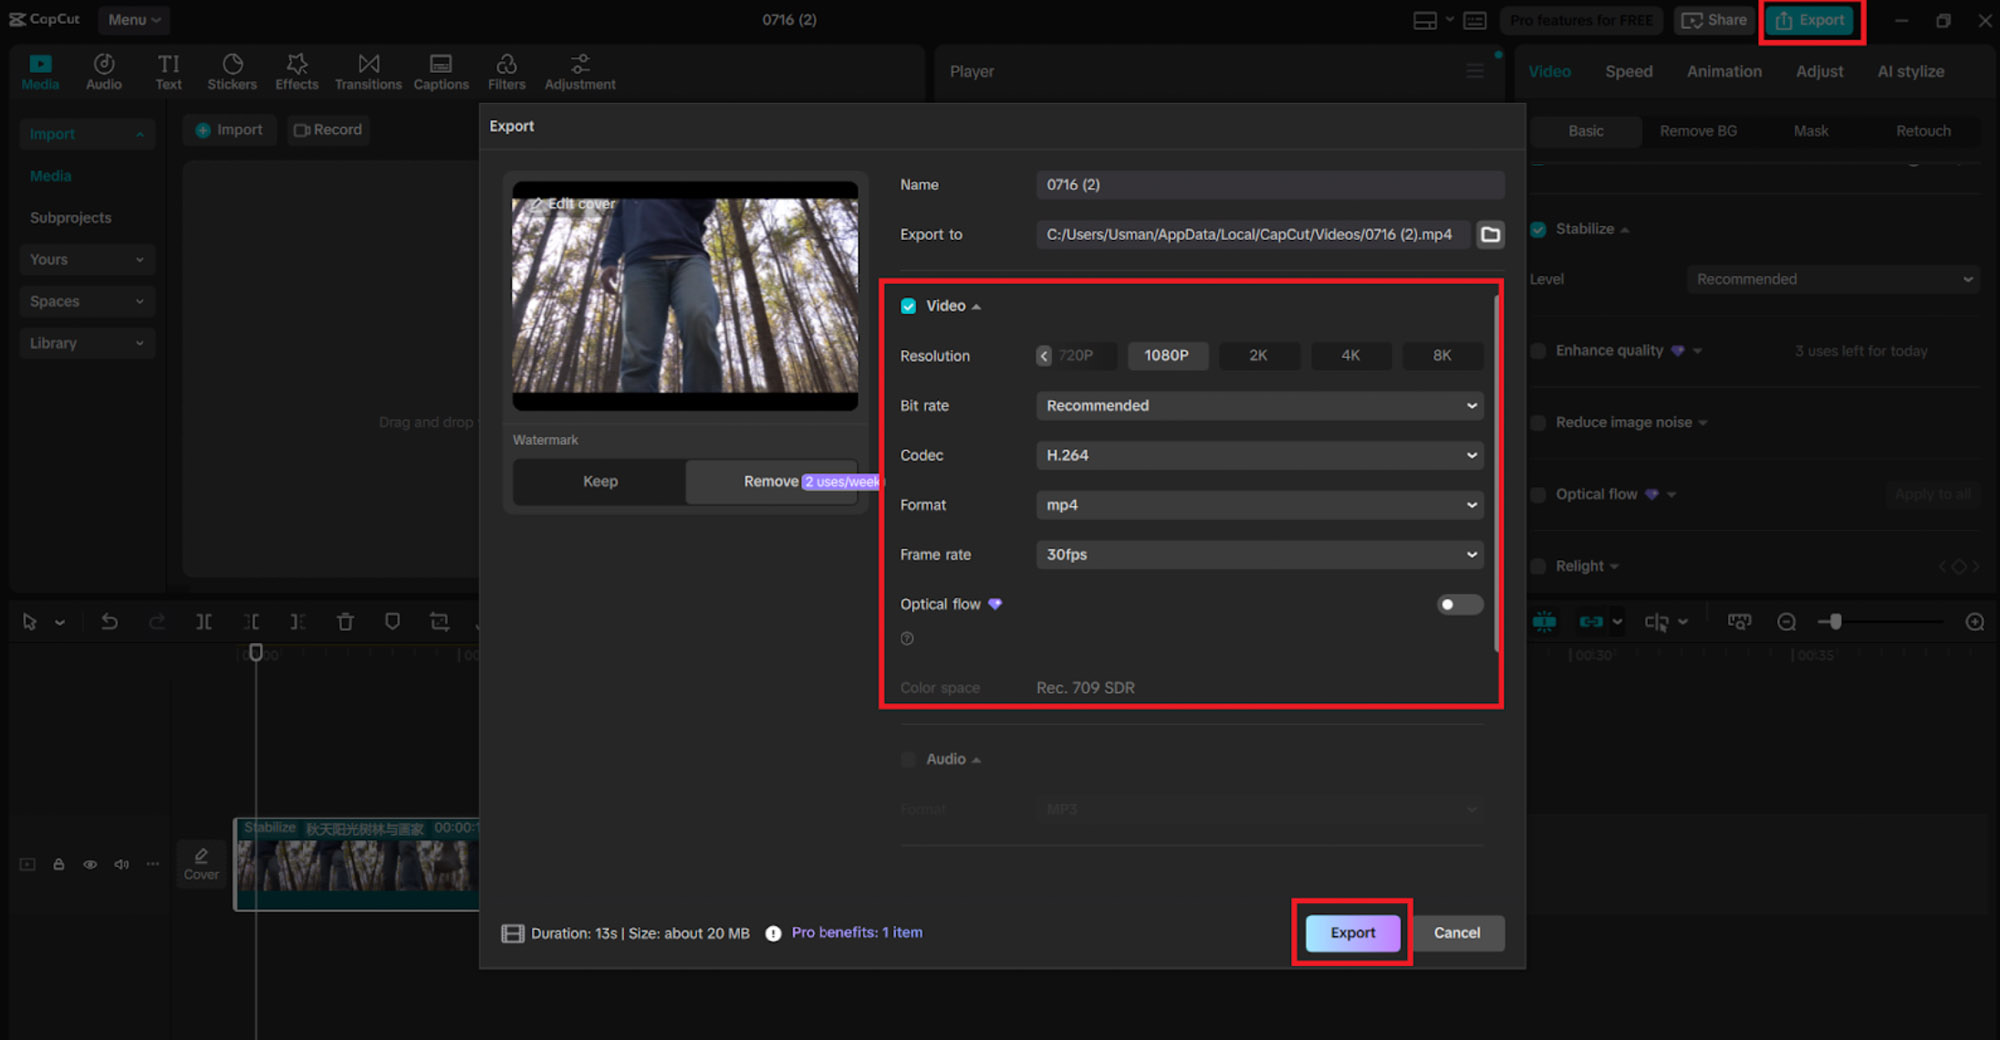Uncheck the Stabilize checkbox

tap(1538, 229)
